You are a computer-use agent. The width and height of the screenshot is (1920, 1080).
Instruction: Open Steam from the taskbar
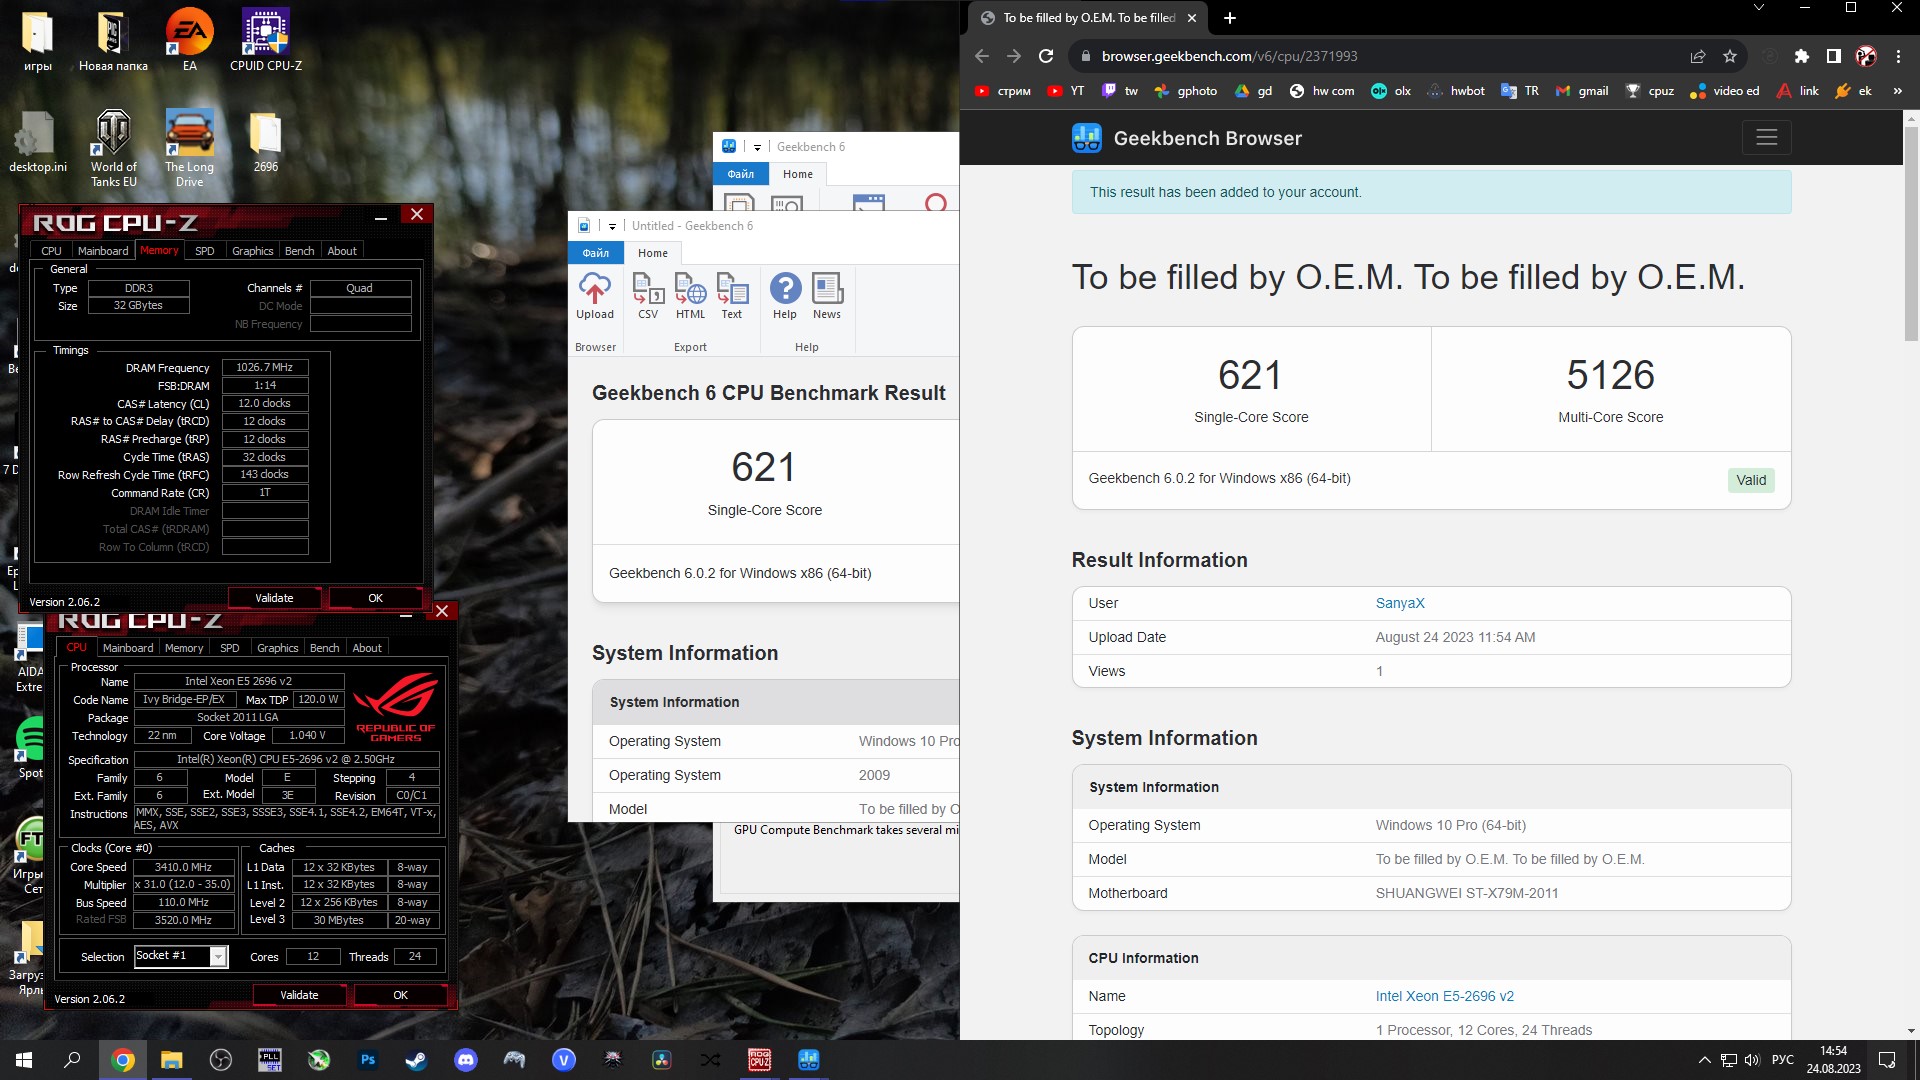tap(416, 1060)
